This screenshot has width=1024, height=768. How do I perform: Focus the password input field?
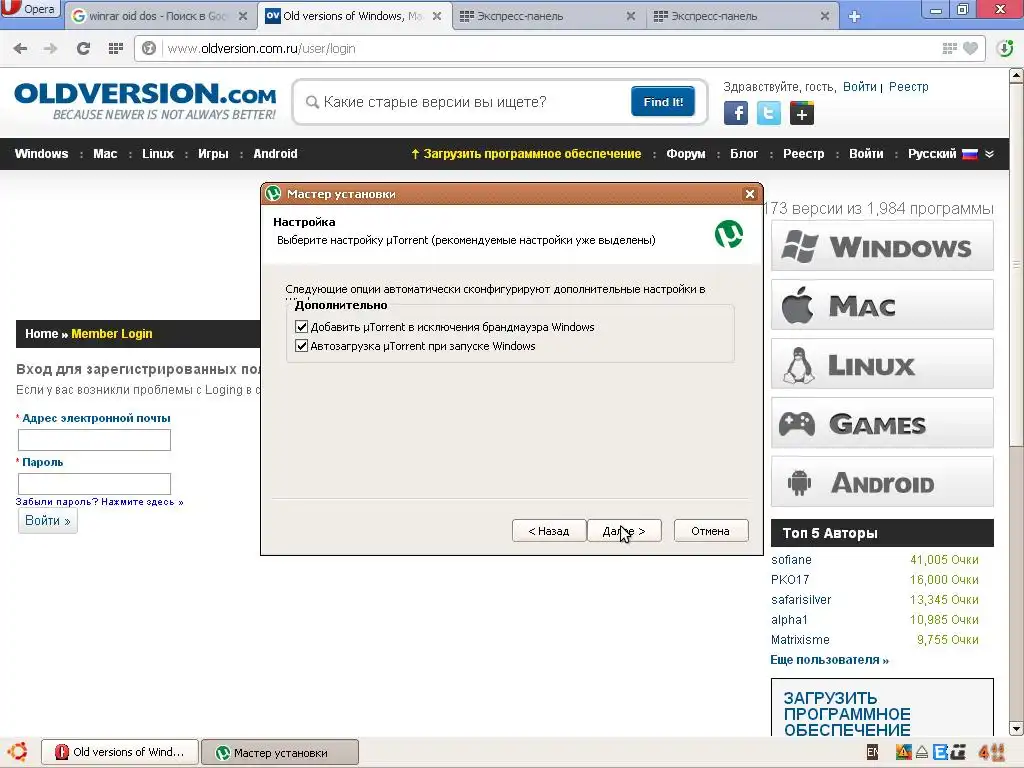pos(94,484)
